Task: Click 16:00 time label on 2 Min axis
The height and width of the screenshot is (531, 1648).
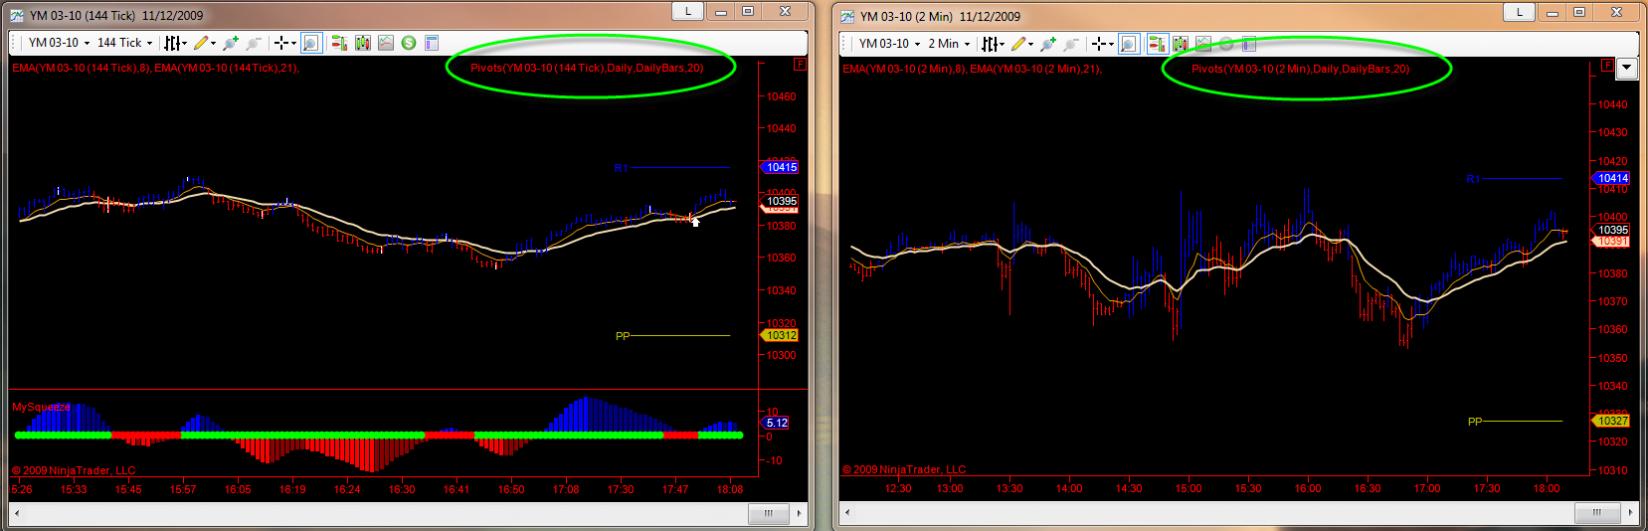Action: click(x=1308, y=489)
